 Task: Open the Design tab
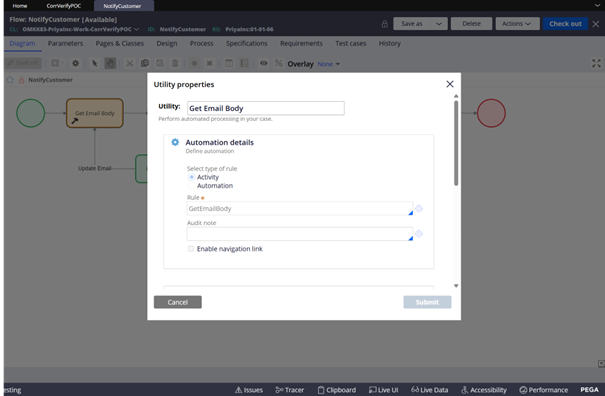click(x=167, y=43)
